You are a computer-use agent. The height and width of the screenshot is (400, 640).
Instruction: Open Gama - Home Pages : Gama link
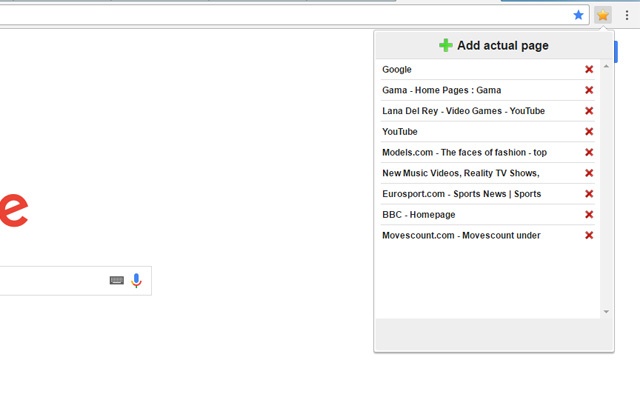(442, 90)
